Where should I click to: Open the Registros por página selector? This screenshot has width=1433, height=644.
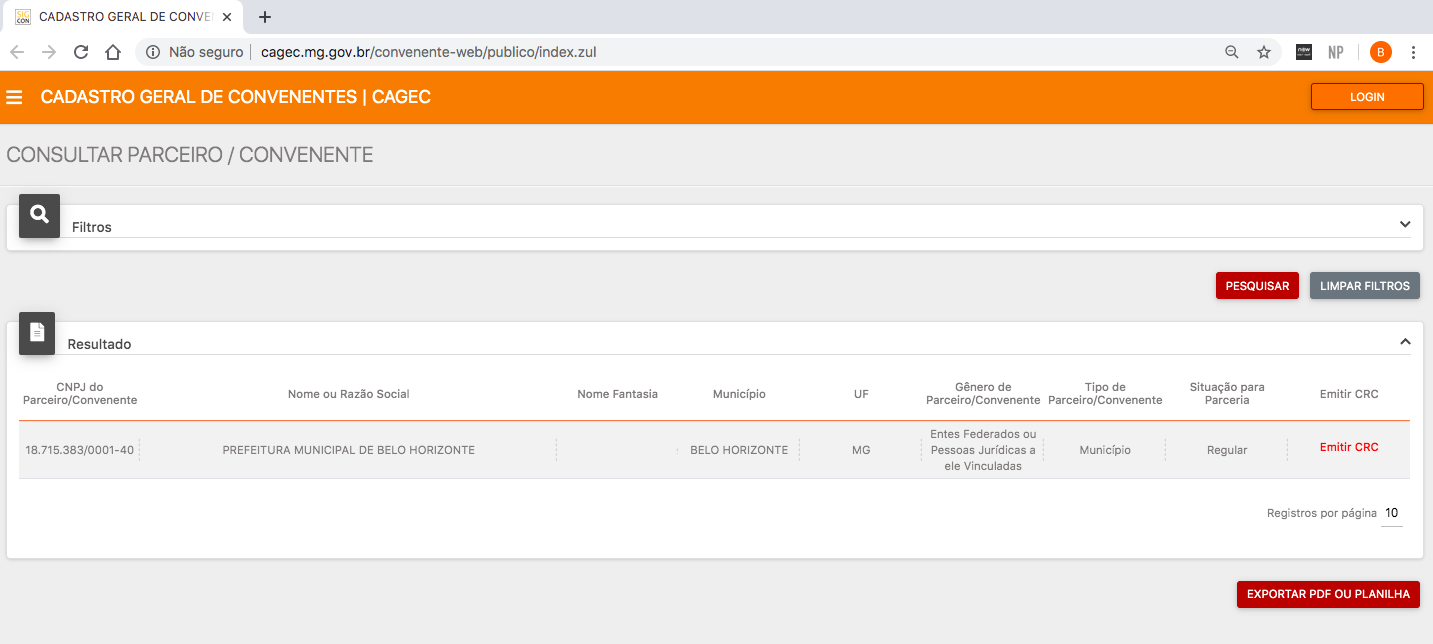coord(1391,513)
